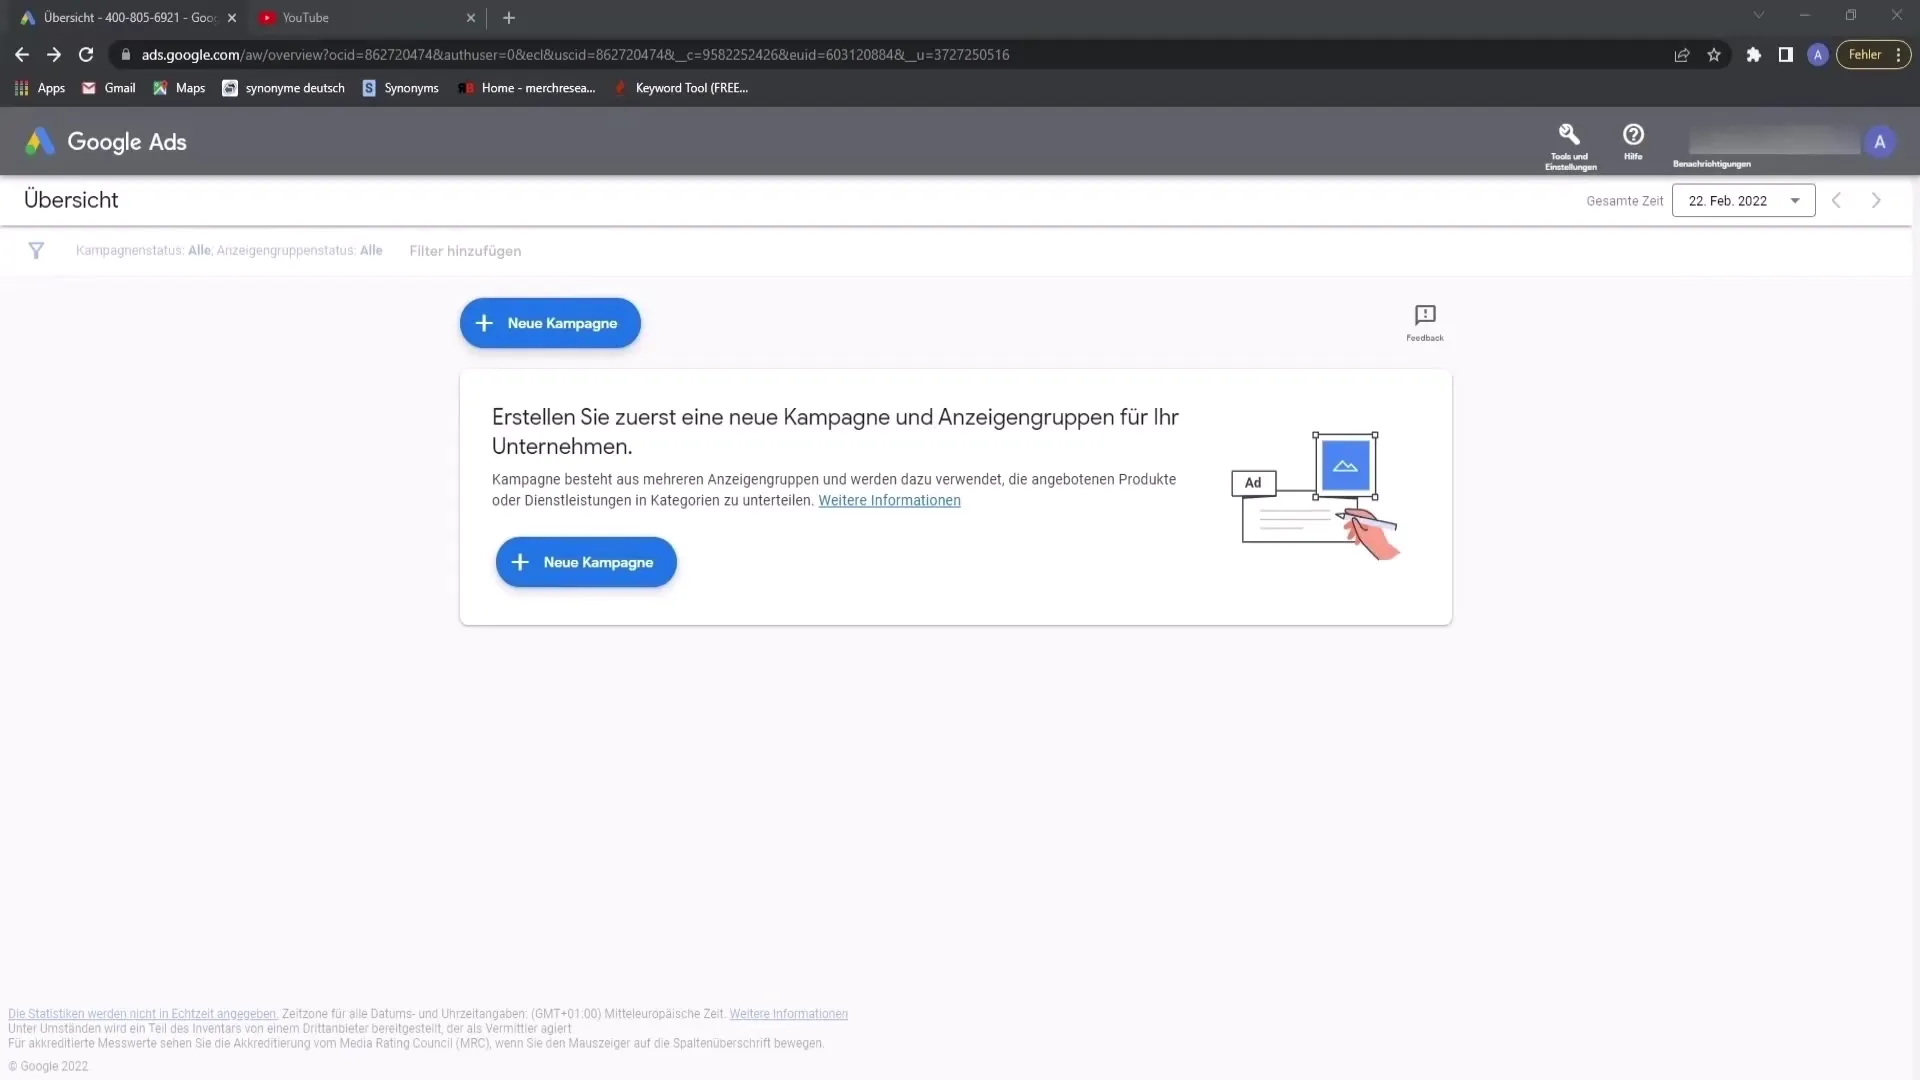
Task: Navigate to previous date with left arrow
Action: coord(1836,199)
